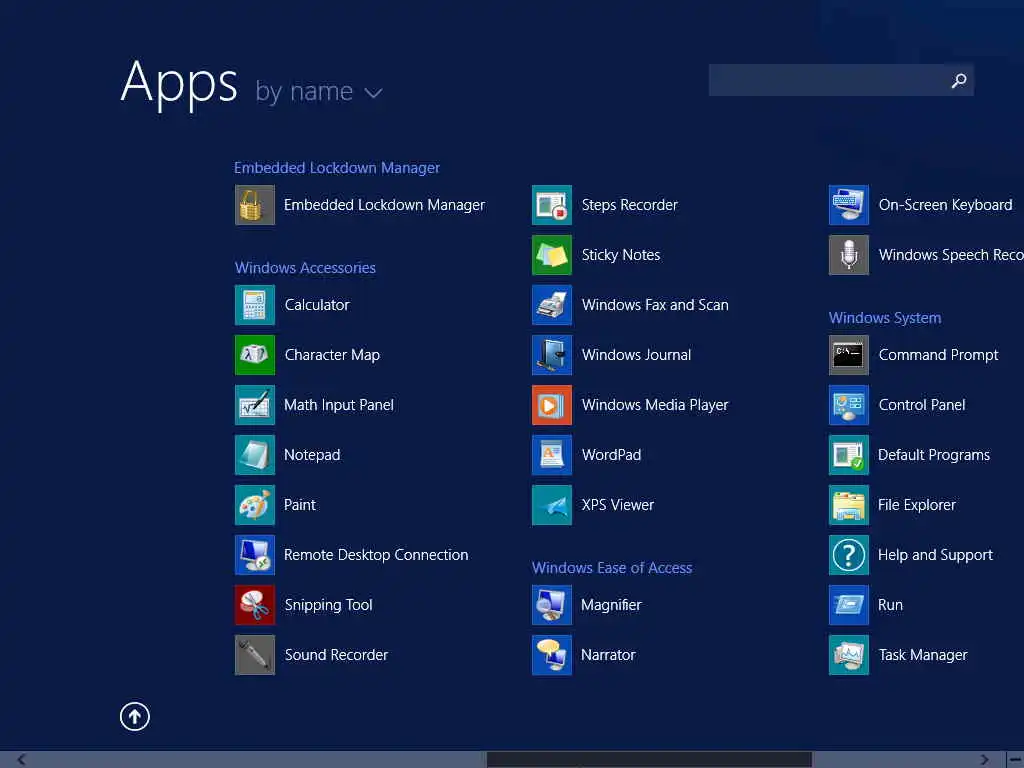Click the 'Windows Media Player' label
The height and width of the screenshot is (768, 1024).
click(655, 405)
